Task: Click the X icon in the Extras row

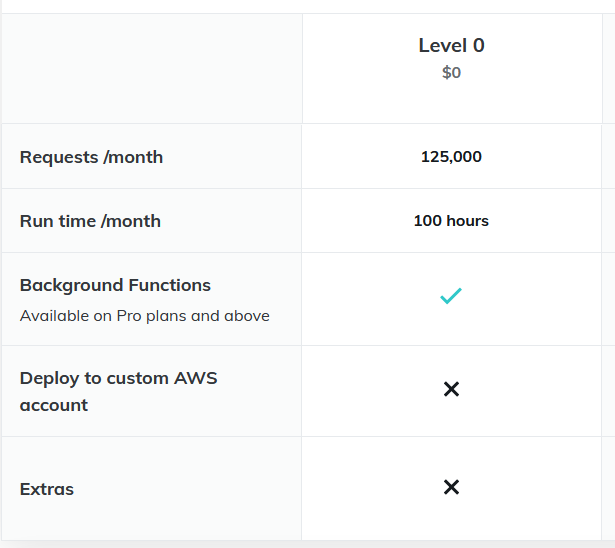Action: point(451,487)
